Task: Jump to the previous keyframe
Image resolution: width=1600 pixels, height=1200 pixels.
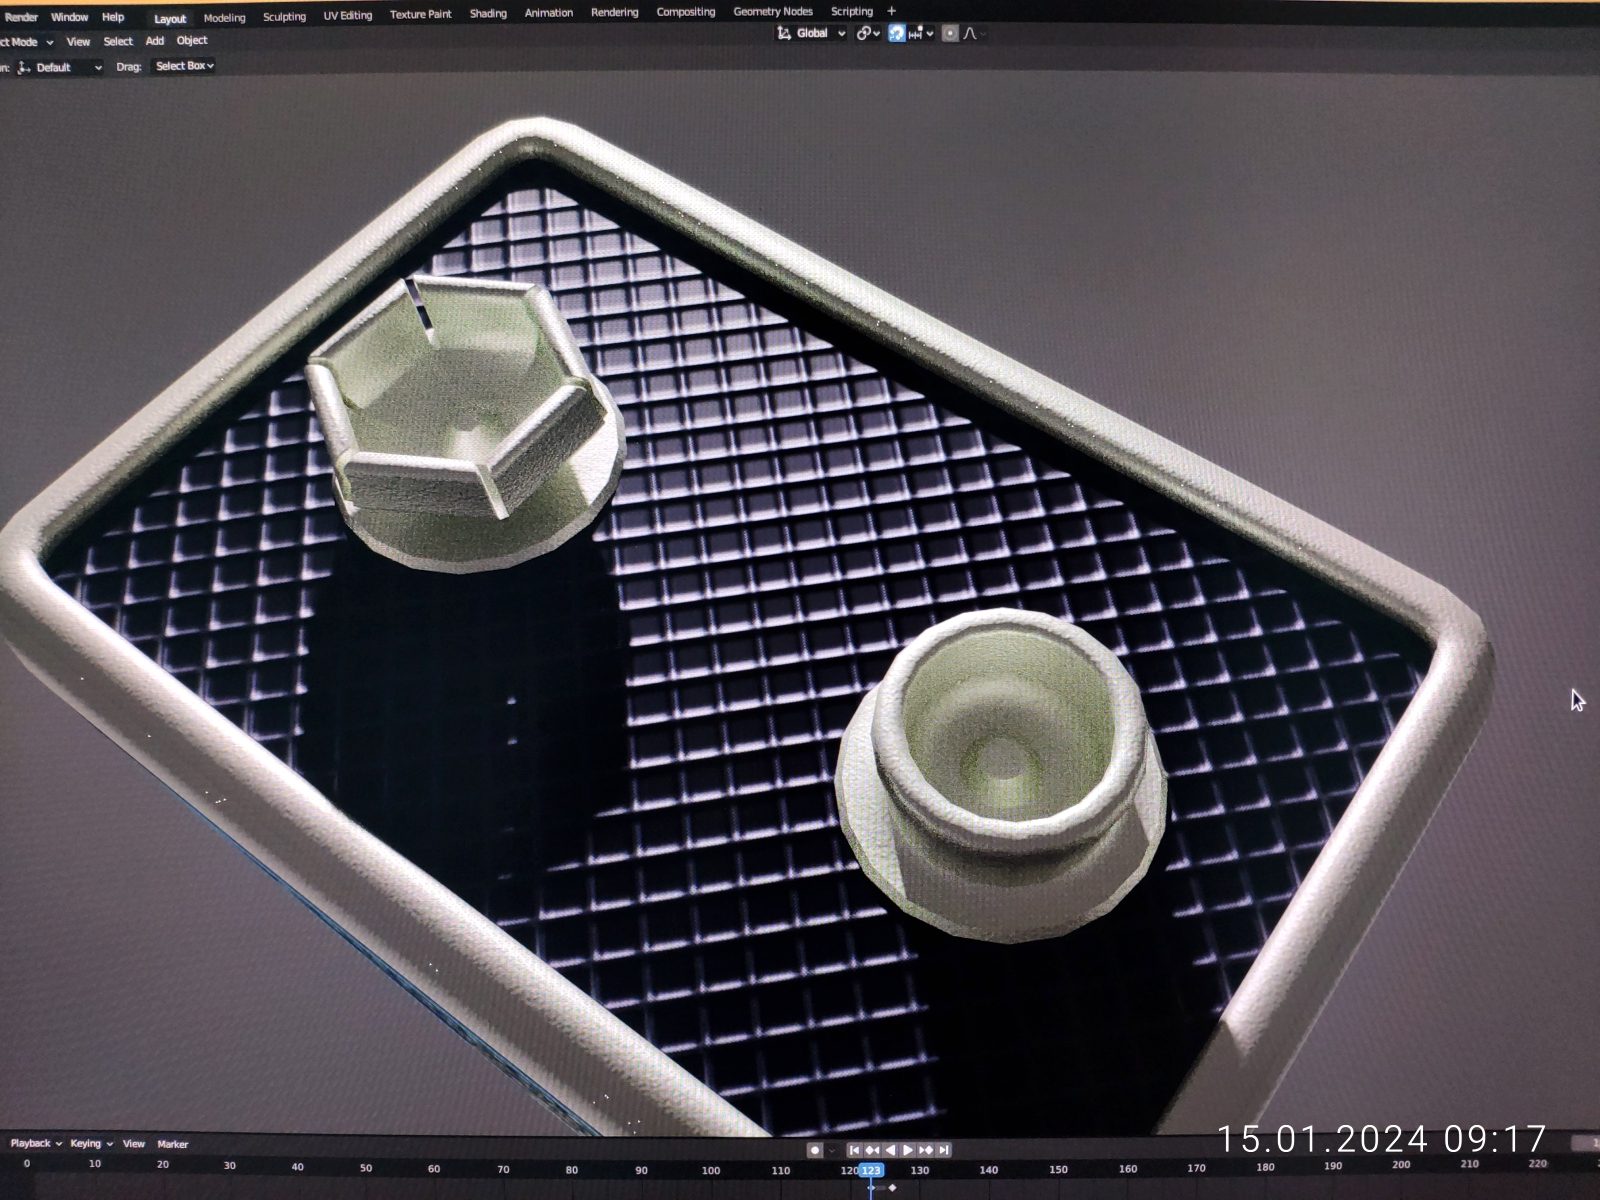Action: [x=872, y=1150]
